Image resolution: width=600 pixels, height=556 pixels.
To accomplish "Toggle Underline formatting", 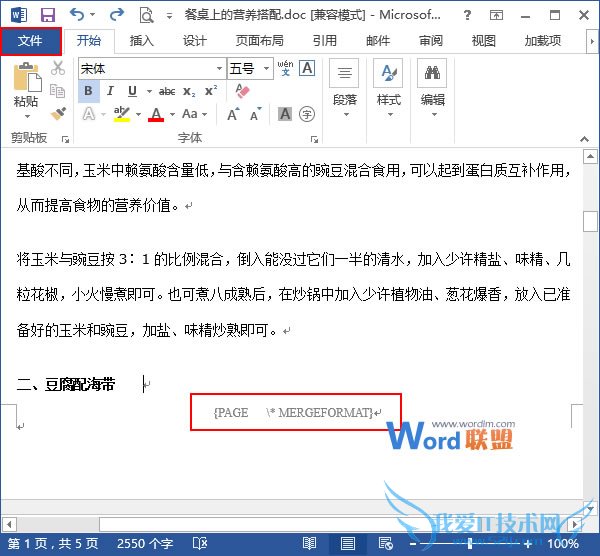I will pos(132,91).
